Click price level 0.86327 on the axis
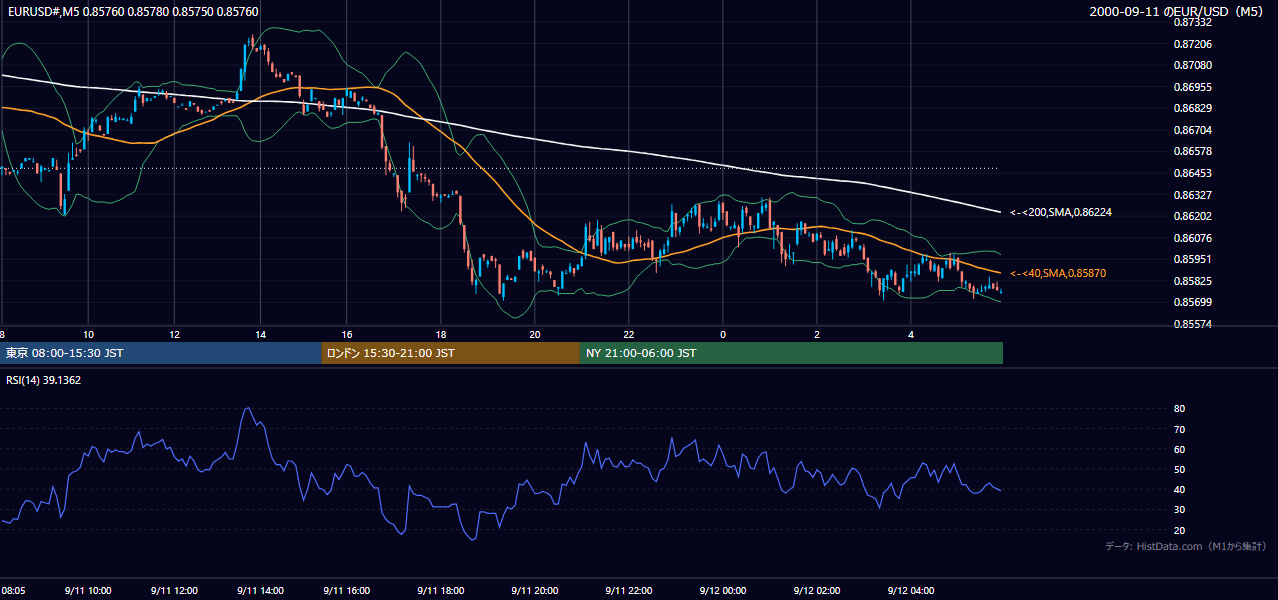This screenshot has height=600, width=1278. click(1192, 195)
